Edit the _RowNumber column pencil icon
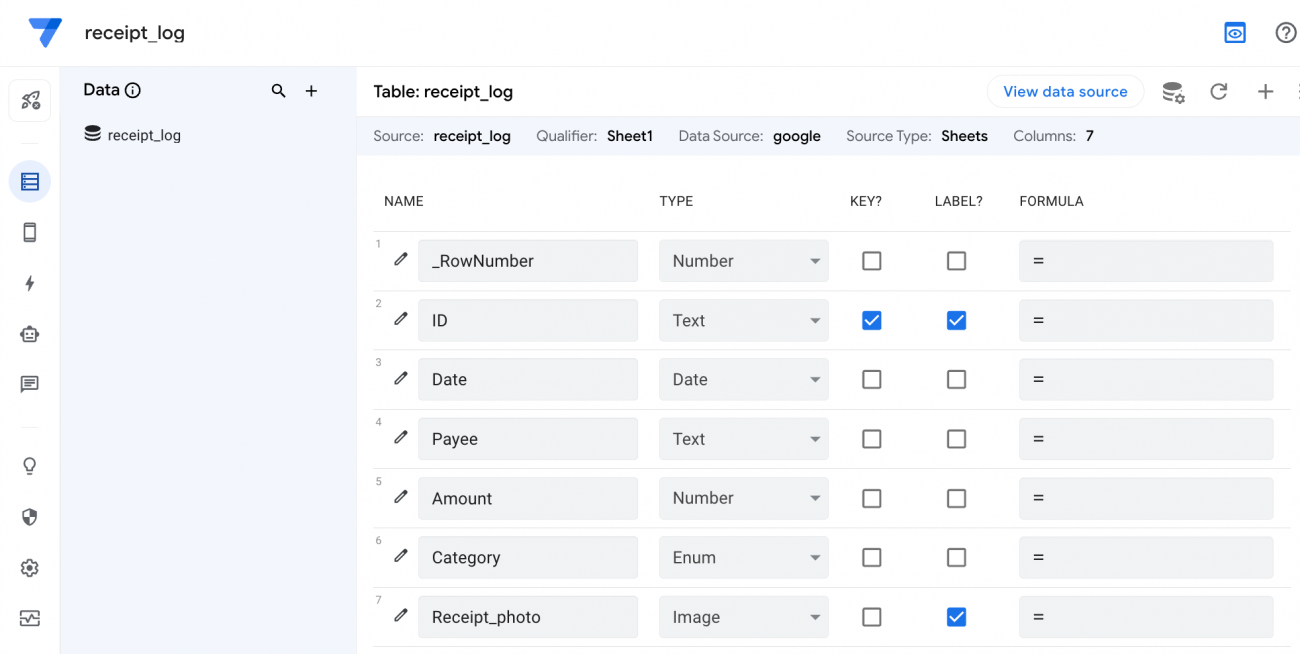Image resolution: width=1300 pixels, height=654 pixels. click(401, 259)
